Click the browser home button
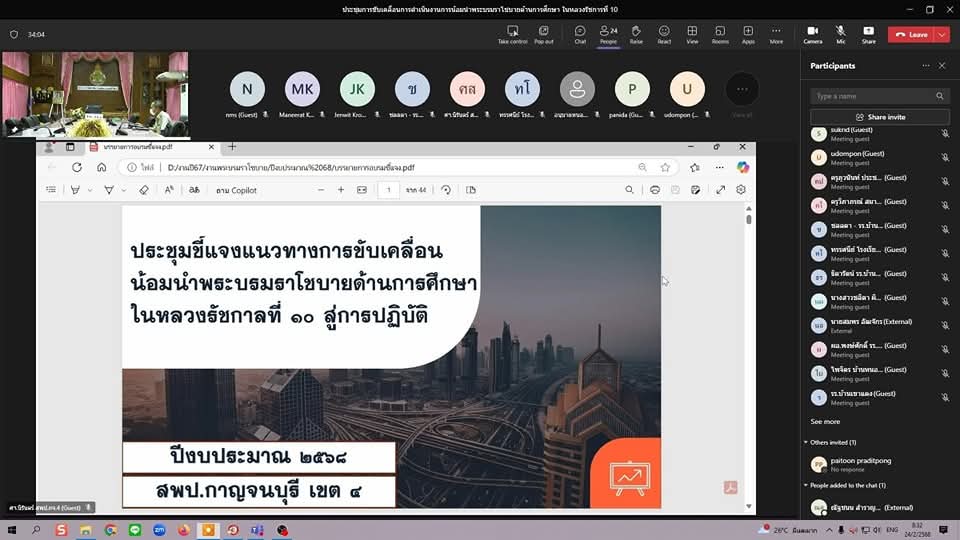The width and height of the screenshot is (960, 540). [x=102, y=167]
